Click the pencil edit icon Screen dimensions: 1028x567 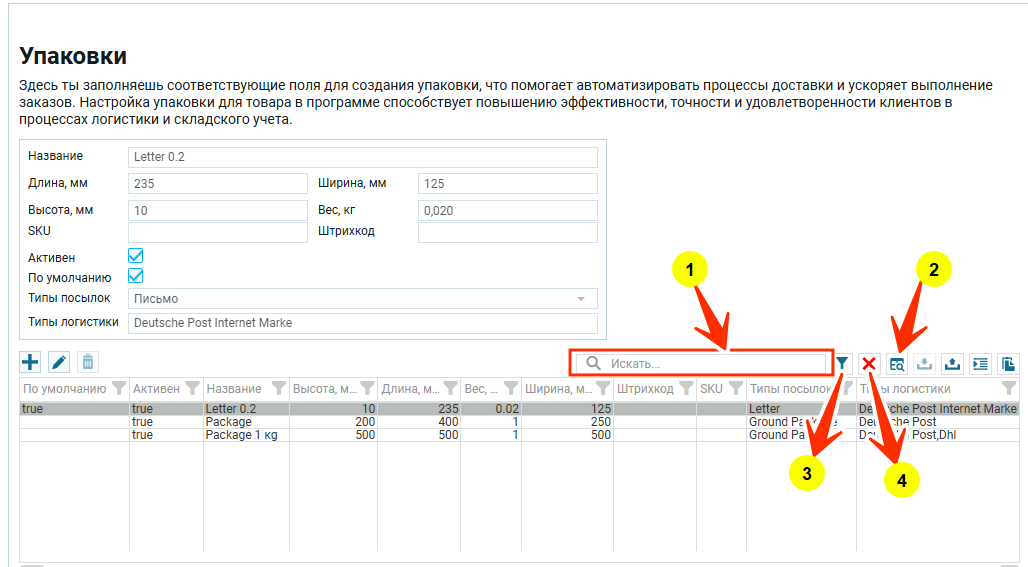[59, 363]
